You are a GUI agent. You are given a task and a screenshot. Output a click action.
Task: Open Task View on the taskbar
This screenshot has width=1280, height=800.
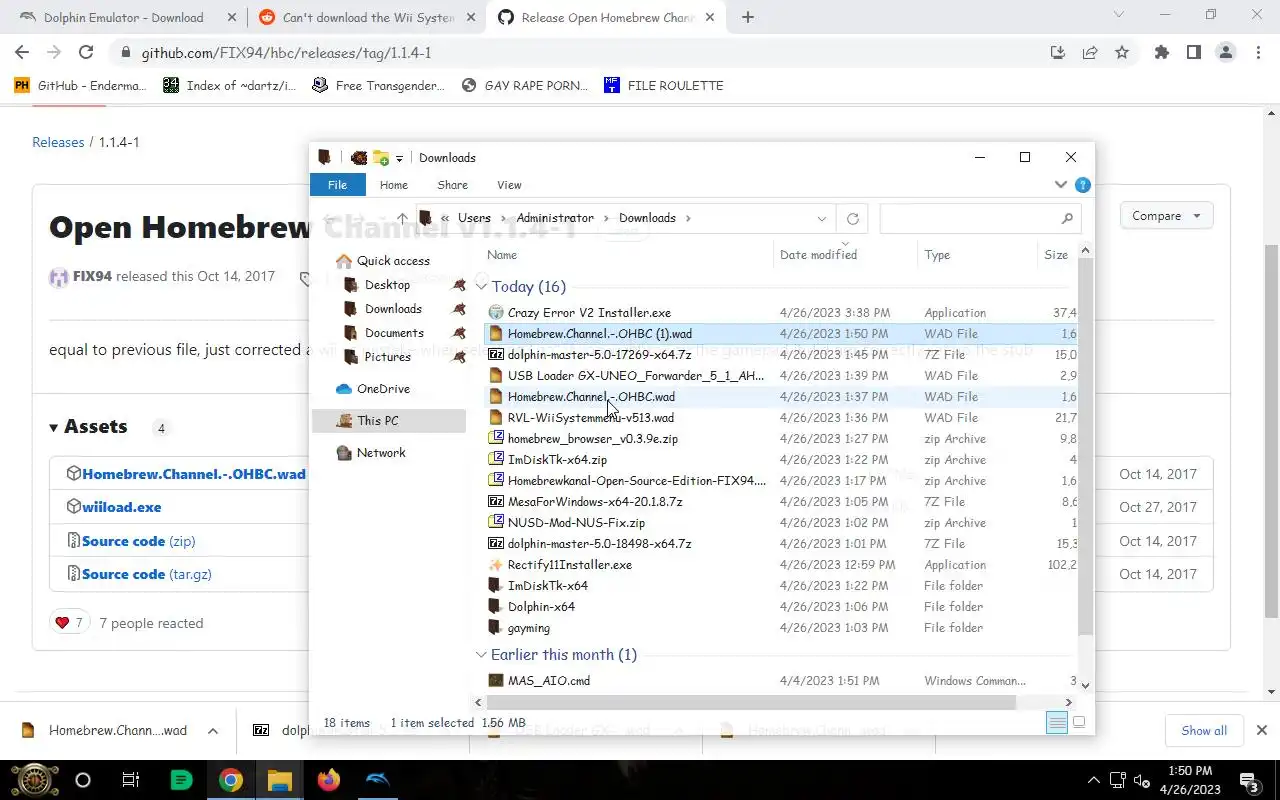130,780
